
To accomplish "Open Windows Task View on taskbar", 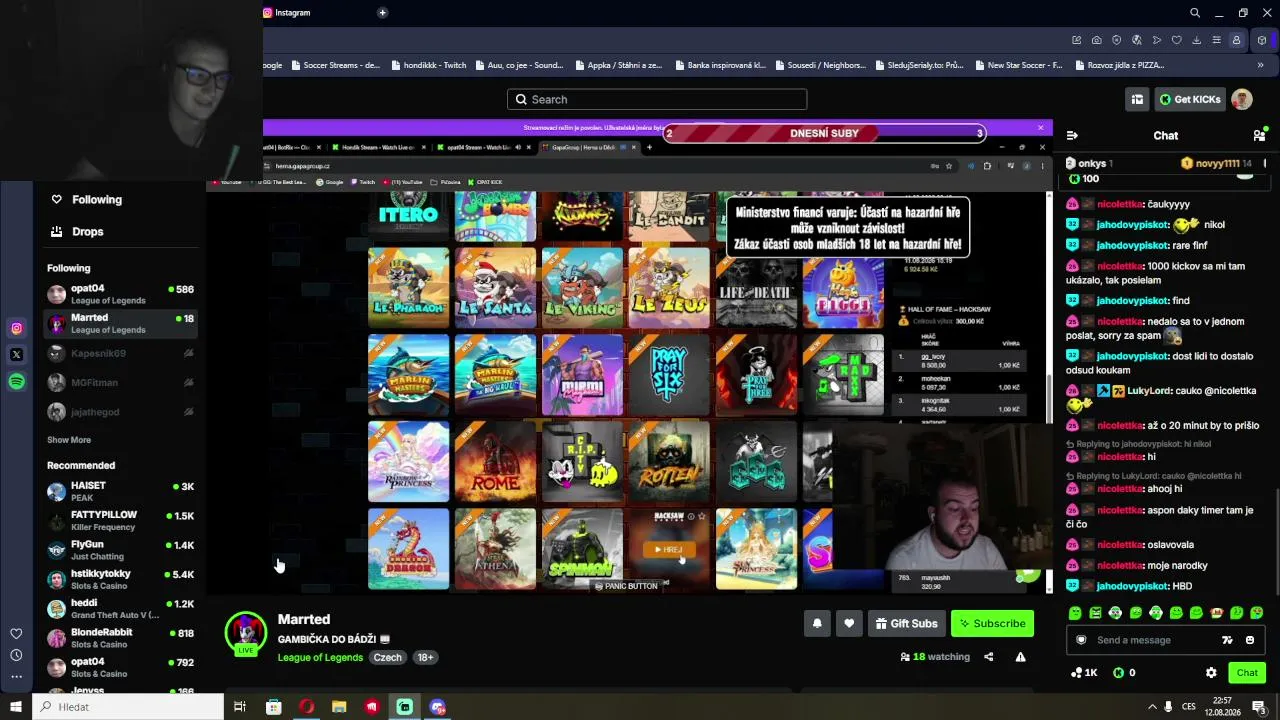I will click(240, 707).
